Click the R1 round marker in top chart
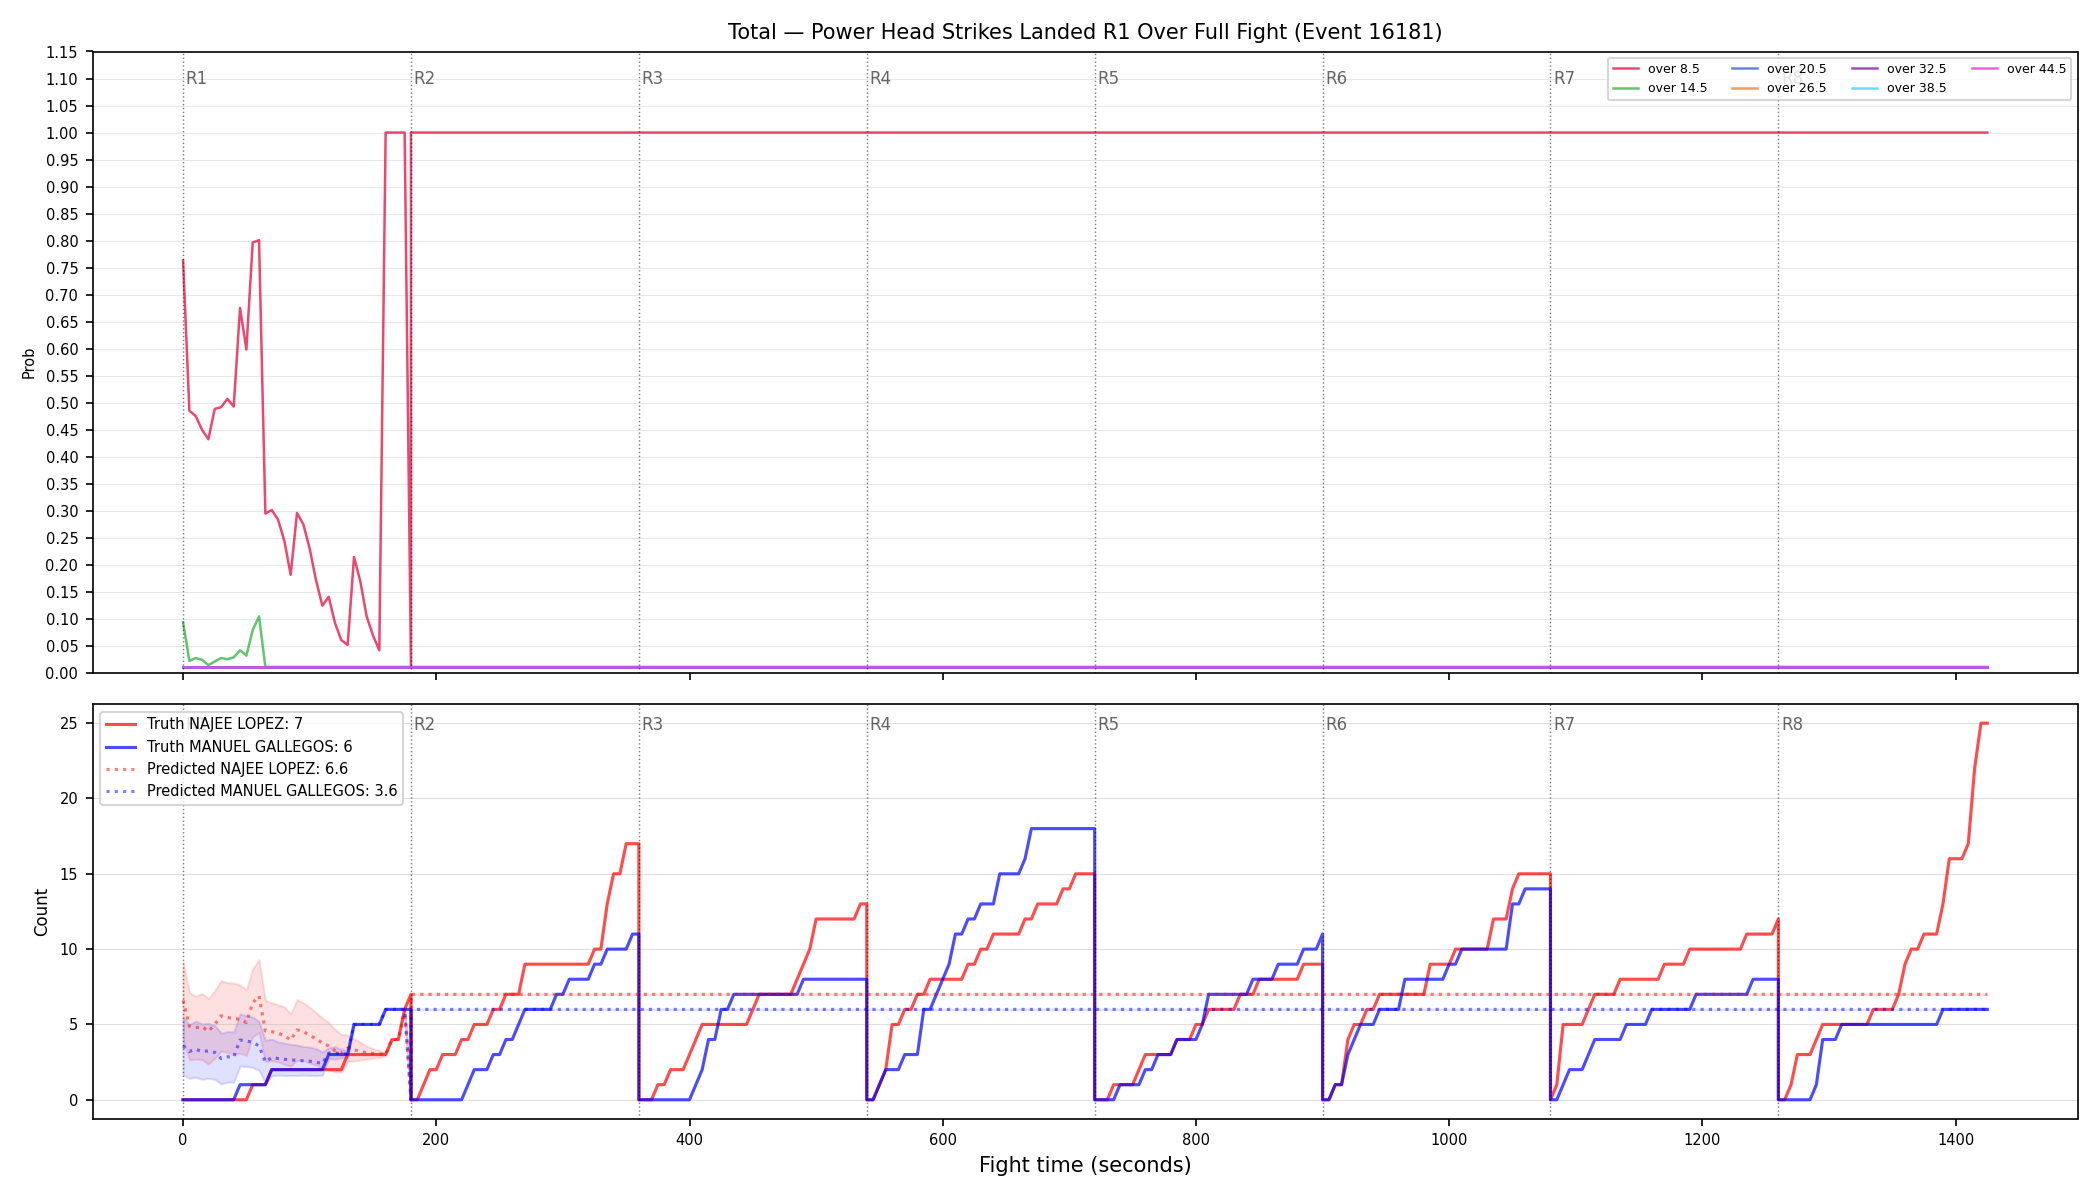This screenshot has height=1200, width=2100. (196, 78)
